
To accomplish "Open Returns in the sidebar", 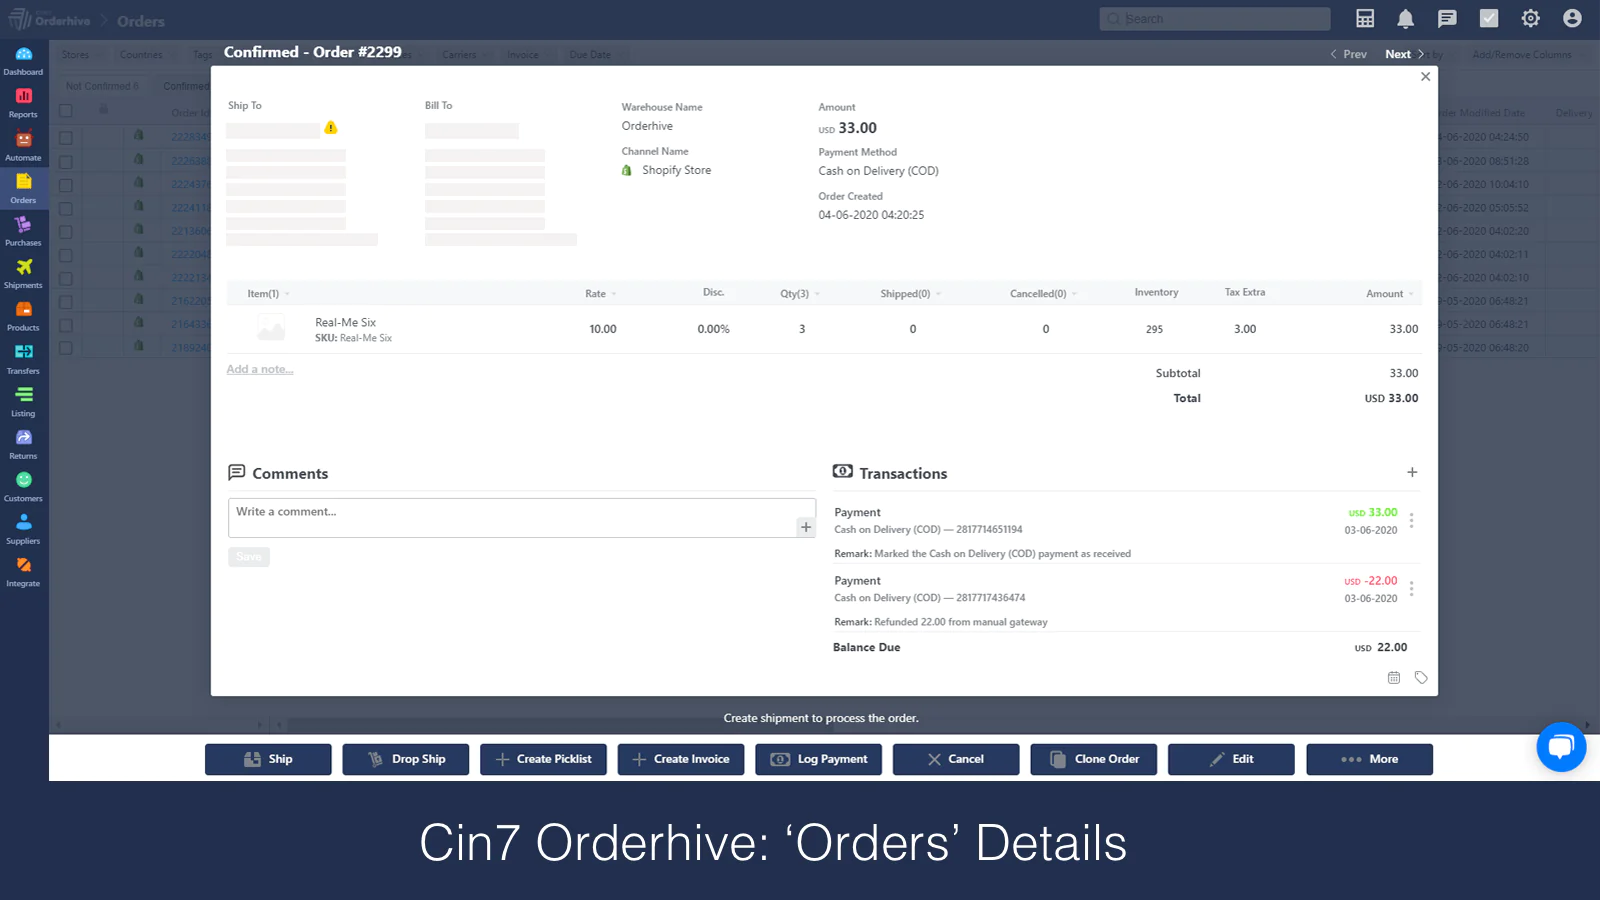I will (x=23, y=444).
